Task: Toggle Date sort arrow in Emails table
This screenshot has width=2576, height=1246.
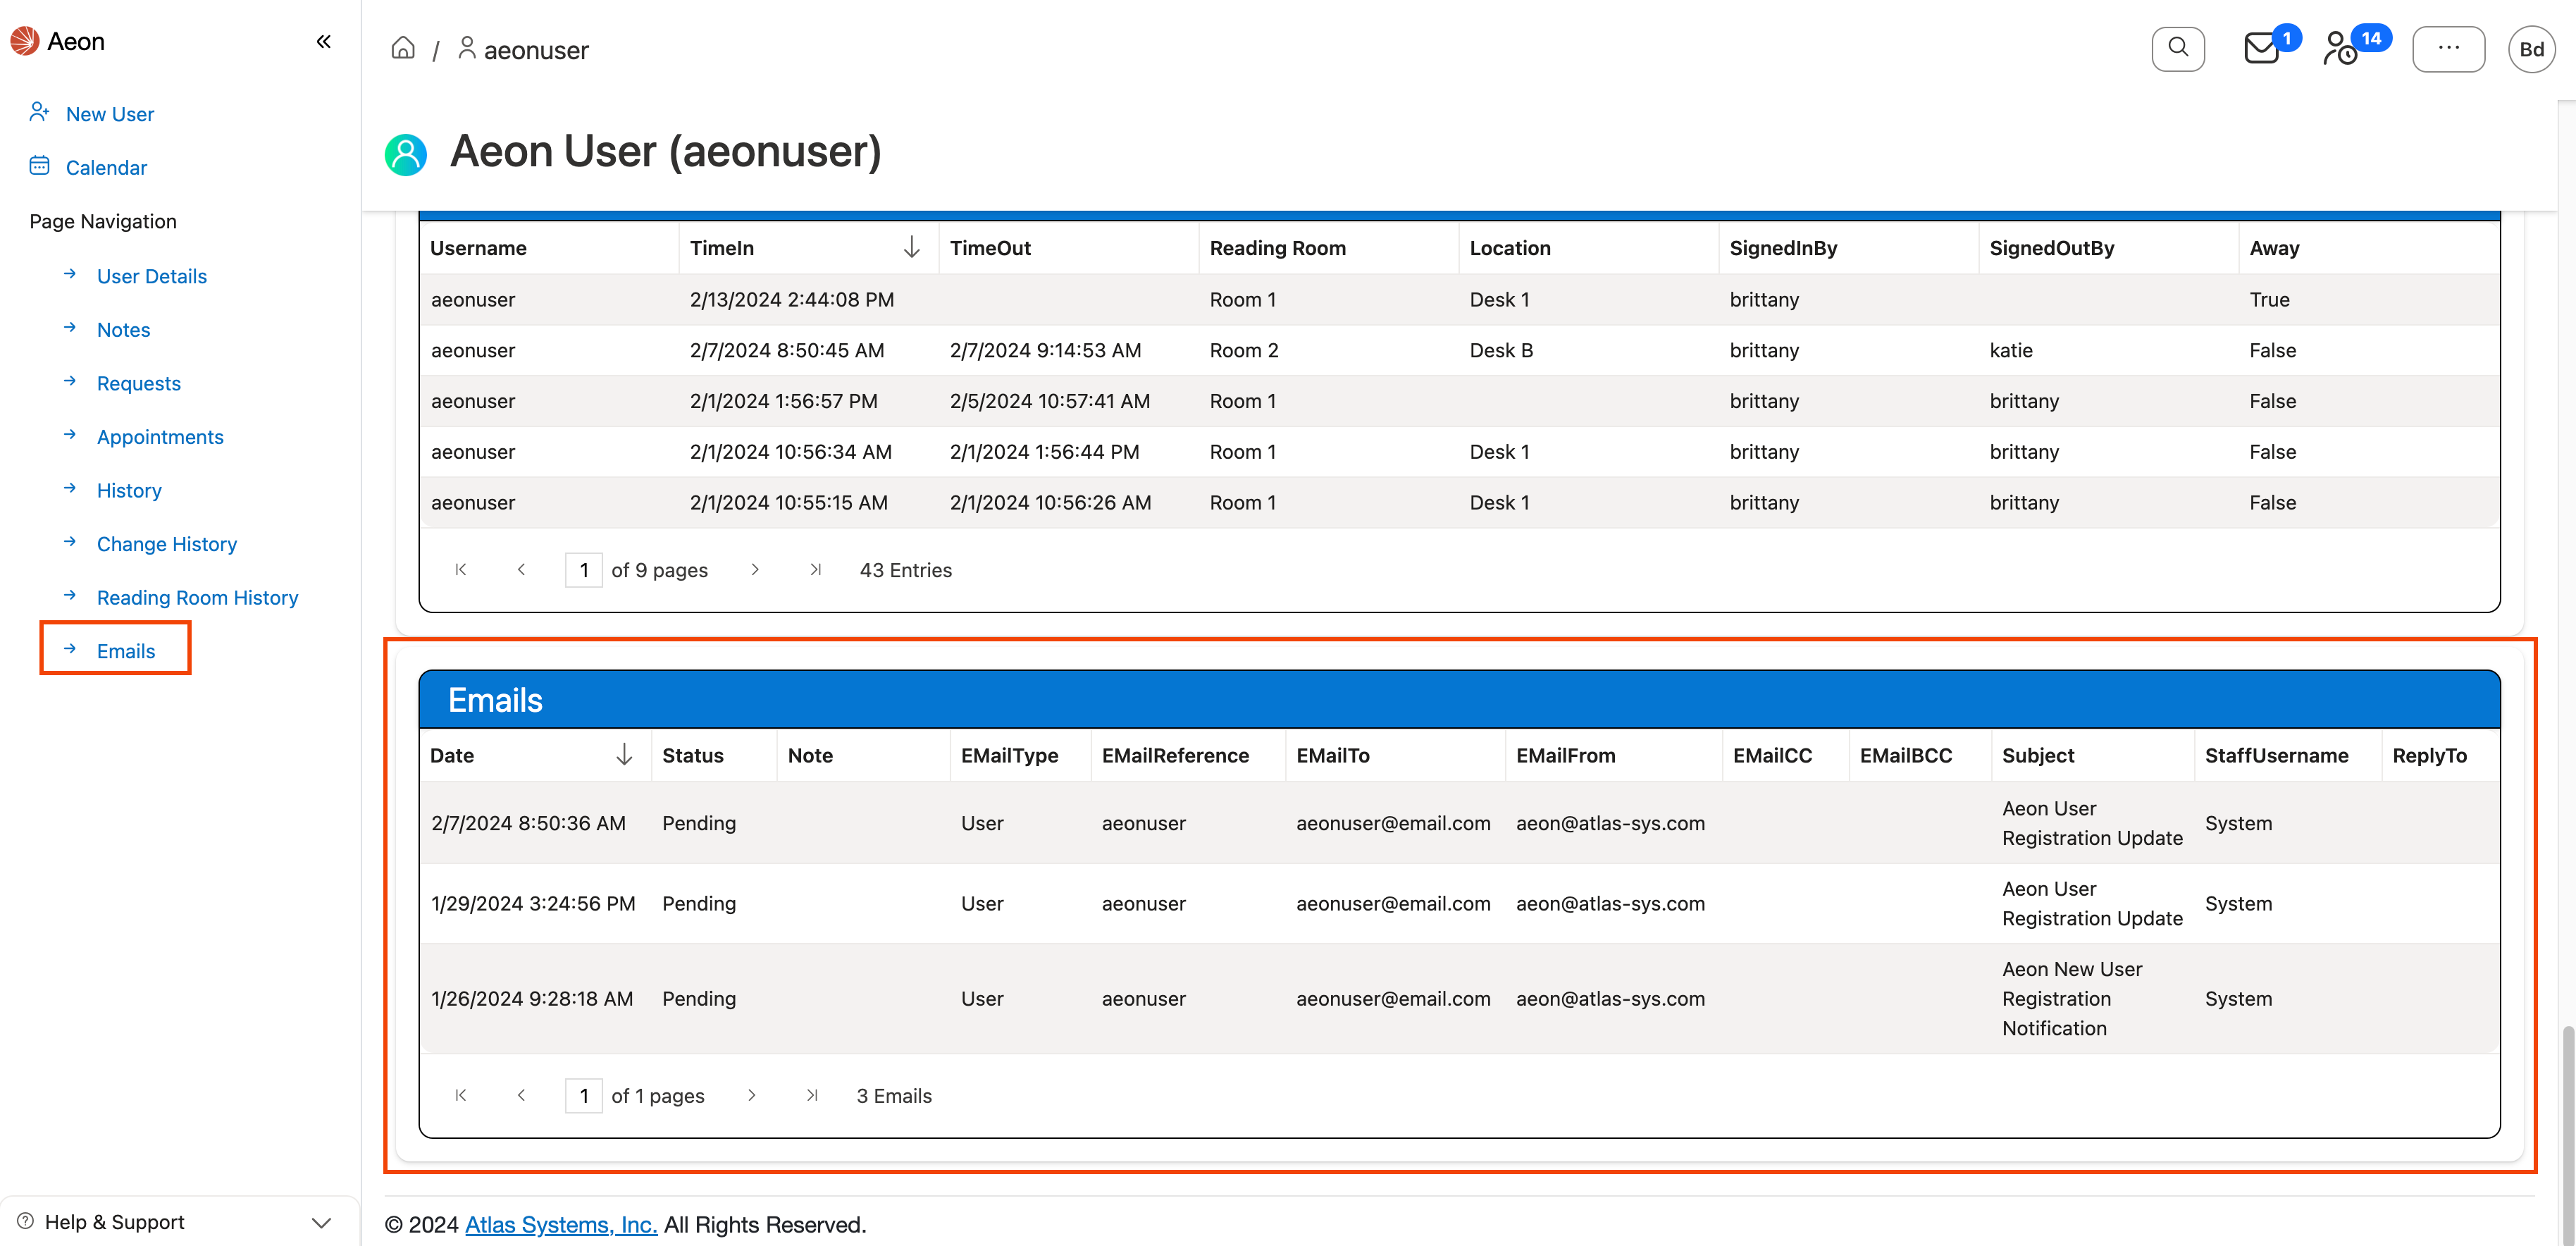Action: [x=626, y=755]
